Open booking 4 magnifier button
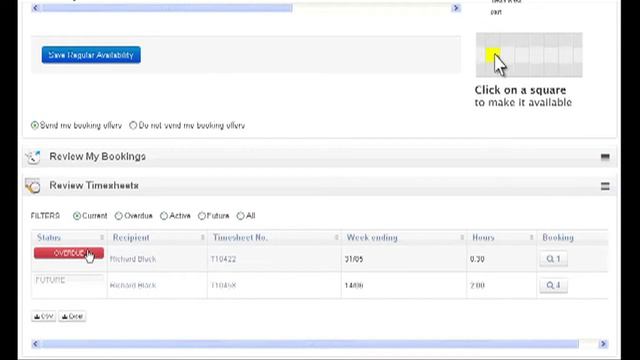The width and height of the screenshot is (640, 360). coord(553,285)
